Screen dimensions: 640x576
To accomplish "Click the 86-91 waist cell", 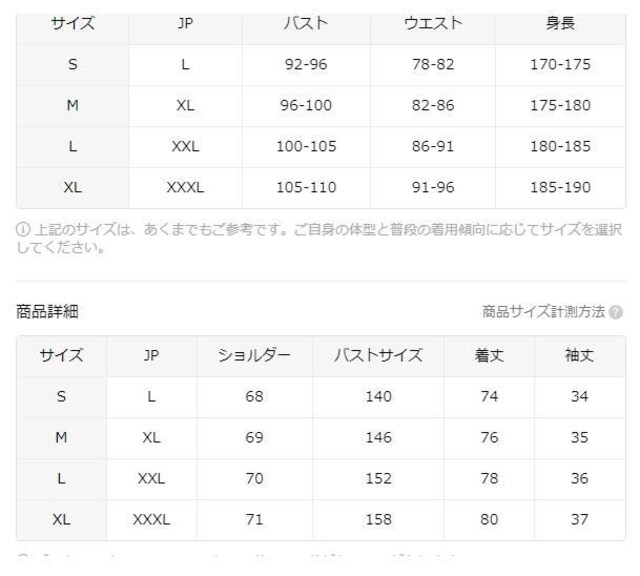I will (x=433, y=146).
